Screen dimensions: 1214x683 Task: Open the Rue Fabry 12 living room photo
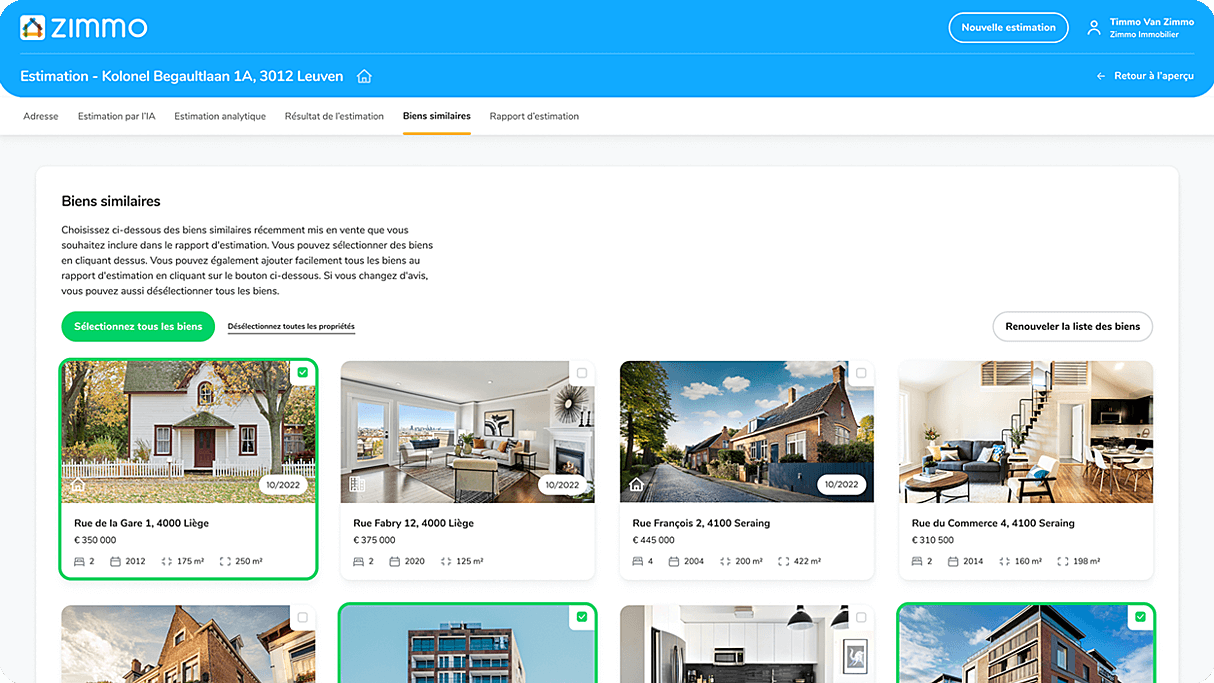click(467, 432)
